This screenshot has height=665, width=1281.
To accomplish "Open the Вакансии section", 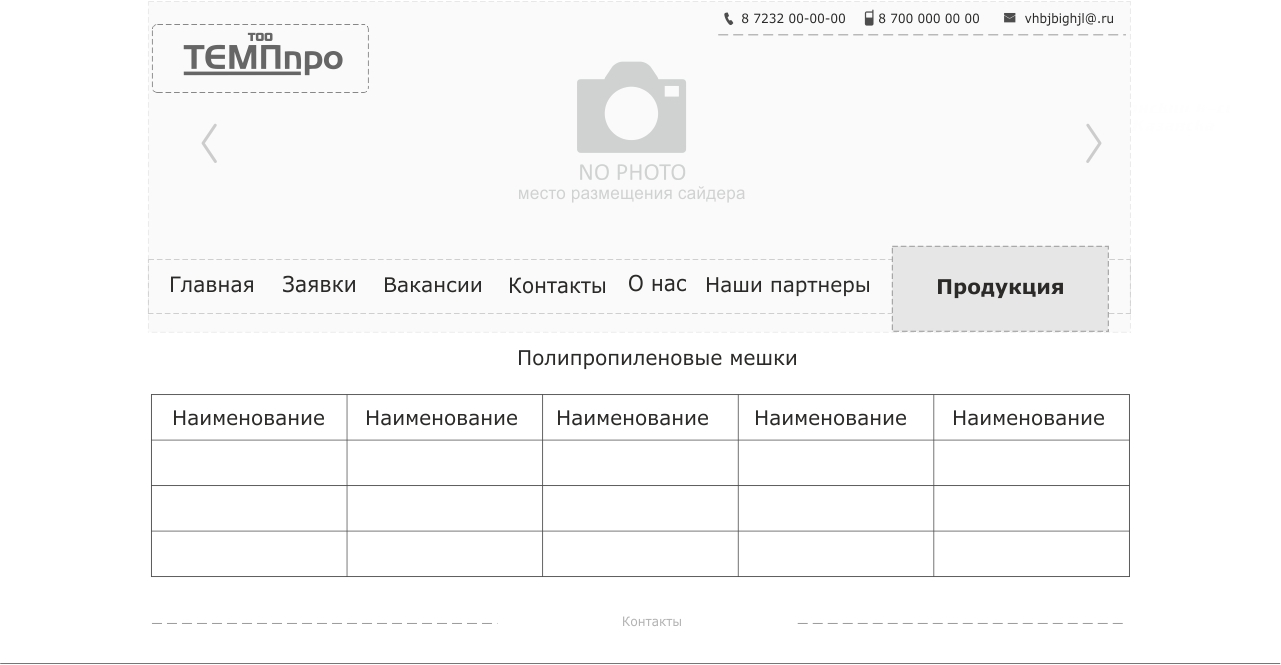I will [432, 285].
